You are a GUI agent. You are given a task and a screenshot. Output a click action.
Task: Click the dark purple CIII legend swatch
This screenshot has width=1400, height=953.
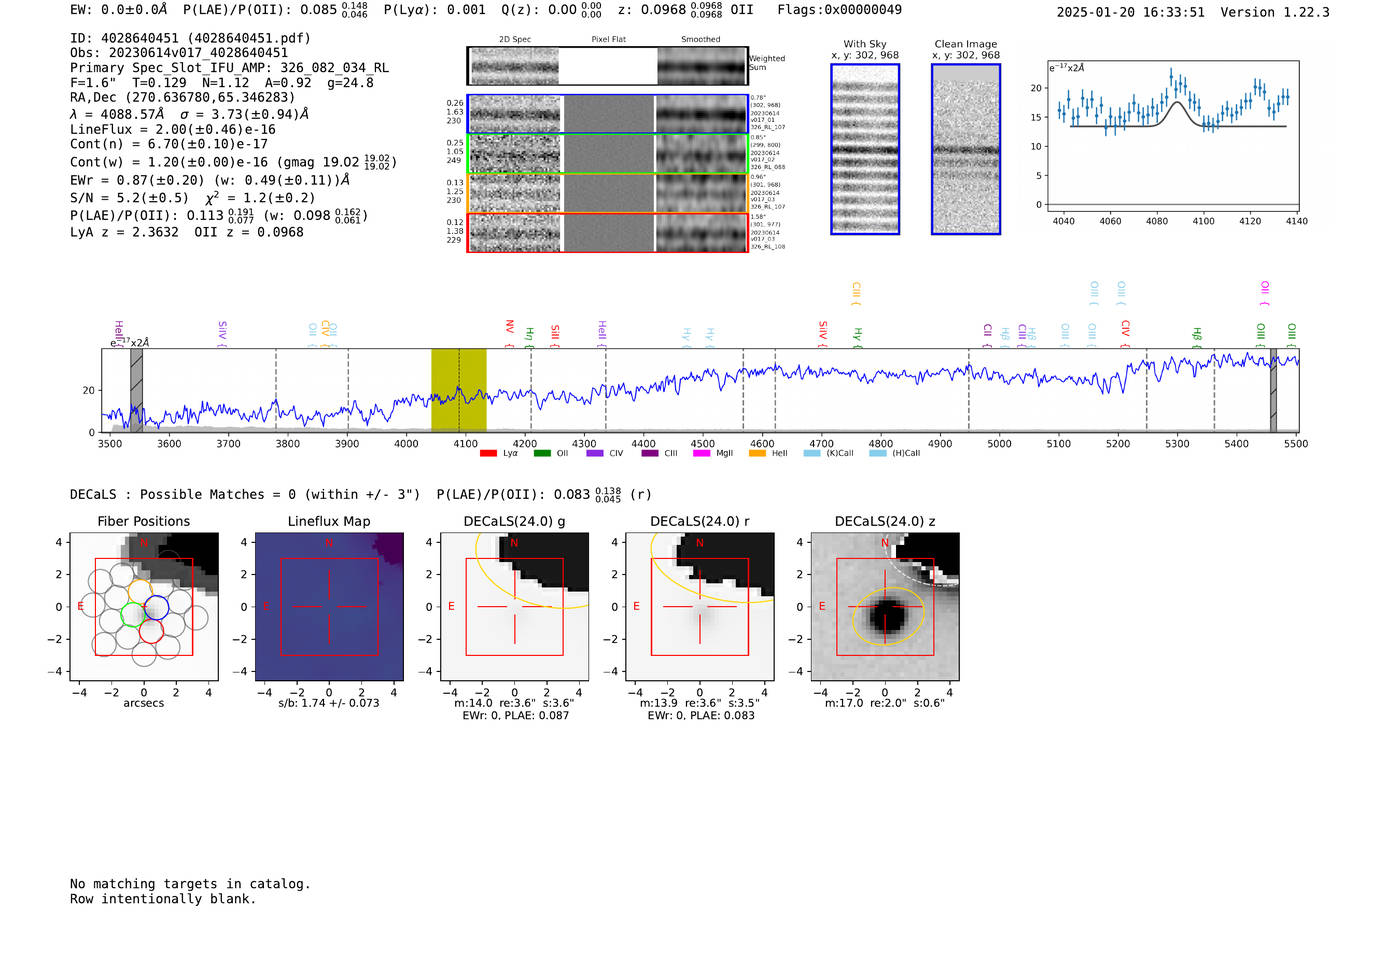point(650,453)
